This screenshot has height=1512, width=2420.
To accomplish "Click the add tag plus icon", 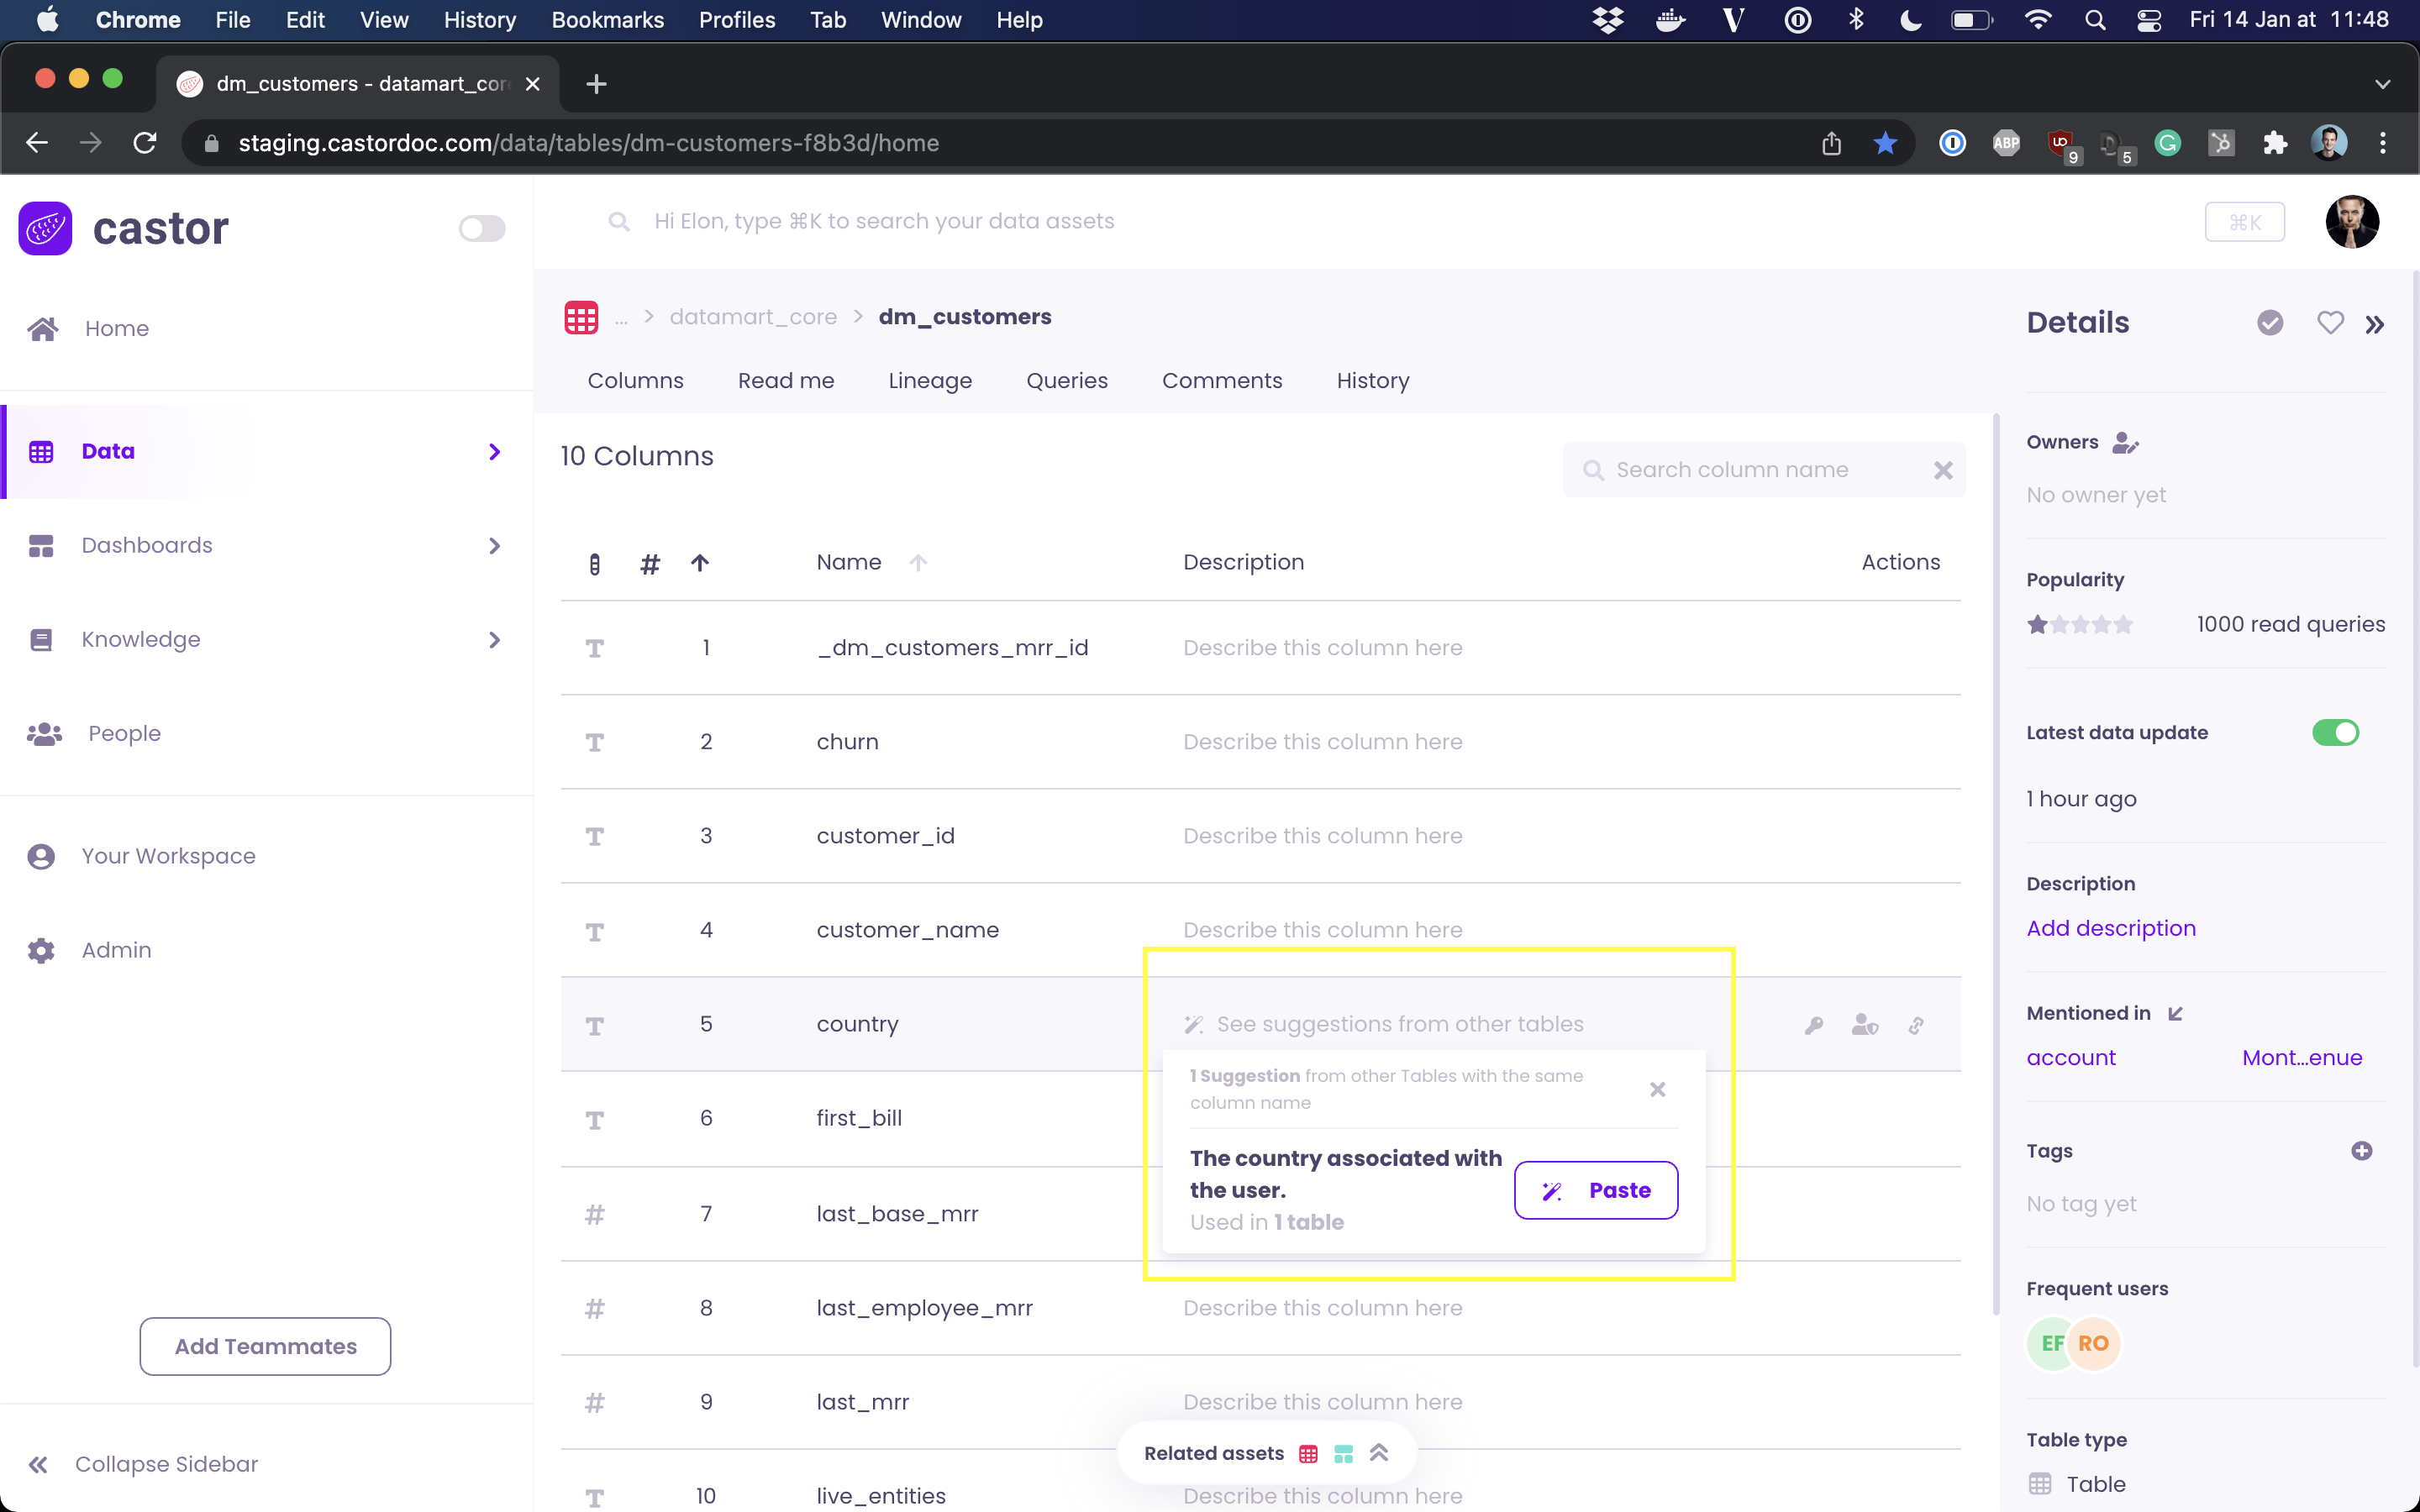I will tap(2361, 1151).
